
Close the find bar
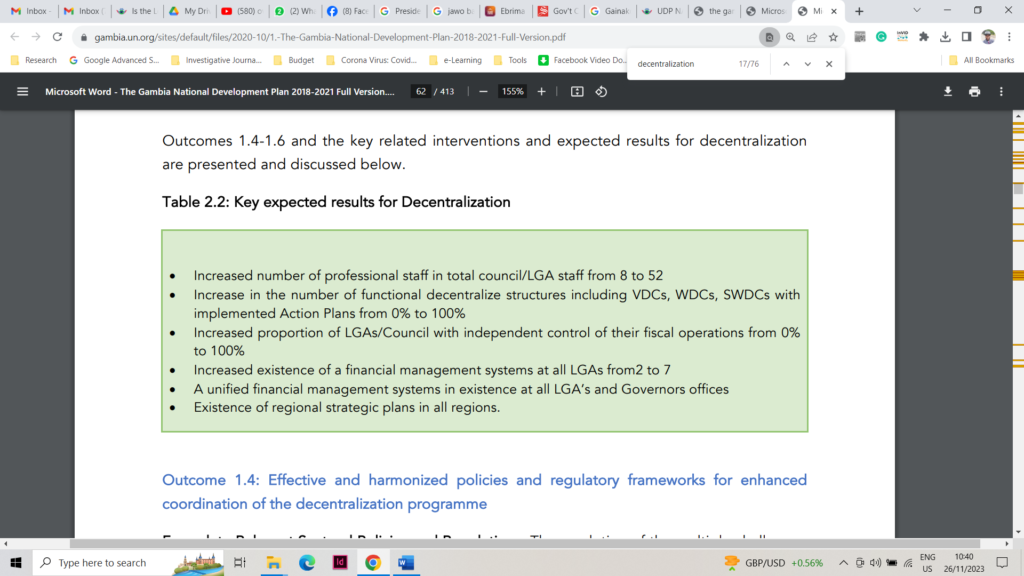(829, 64)
